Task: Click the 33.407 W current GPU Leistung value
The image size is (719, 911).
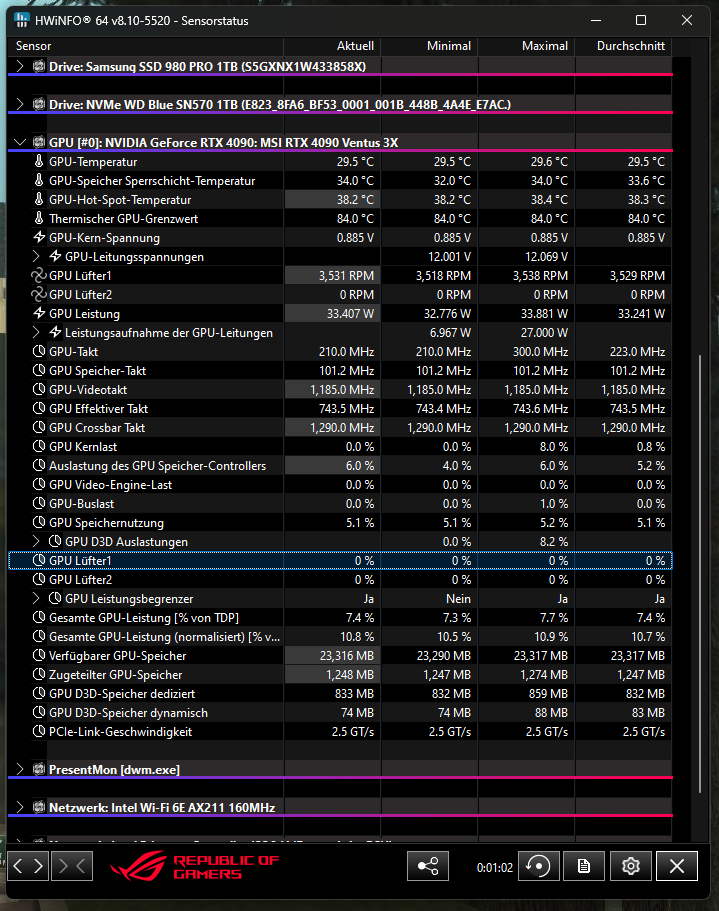Action: [350, 314]
